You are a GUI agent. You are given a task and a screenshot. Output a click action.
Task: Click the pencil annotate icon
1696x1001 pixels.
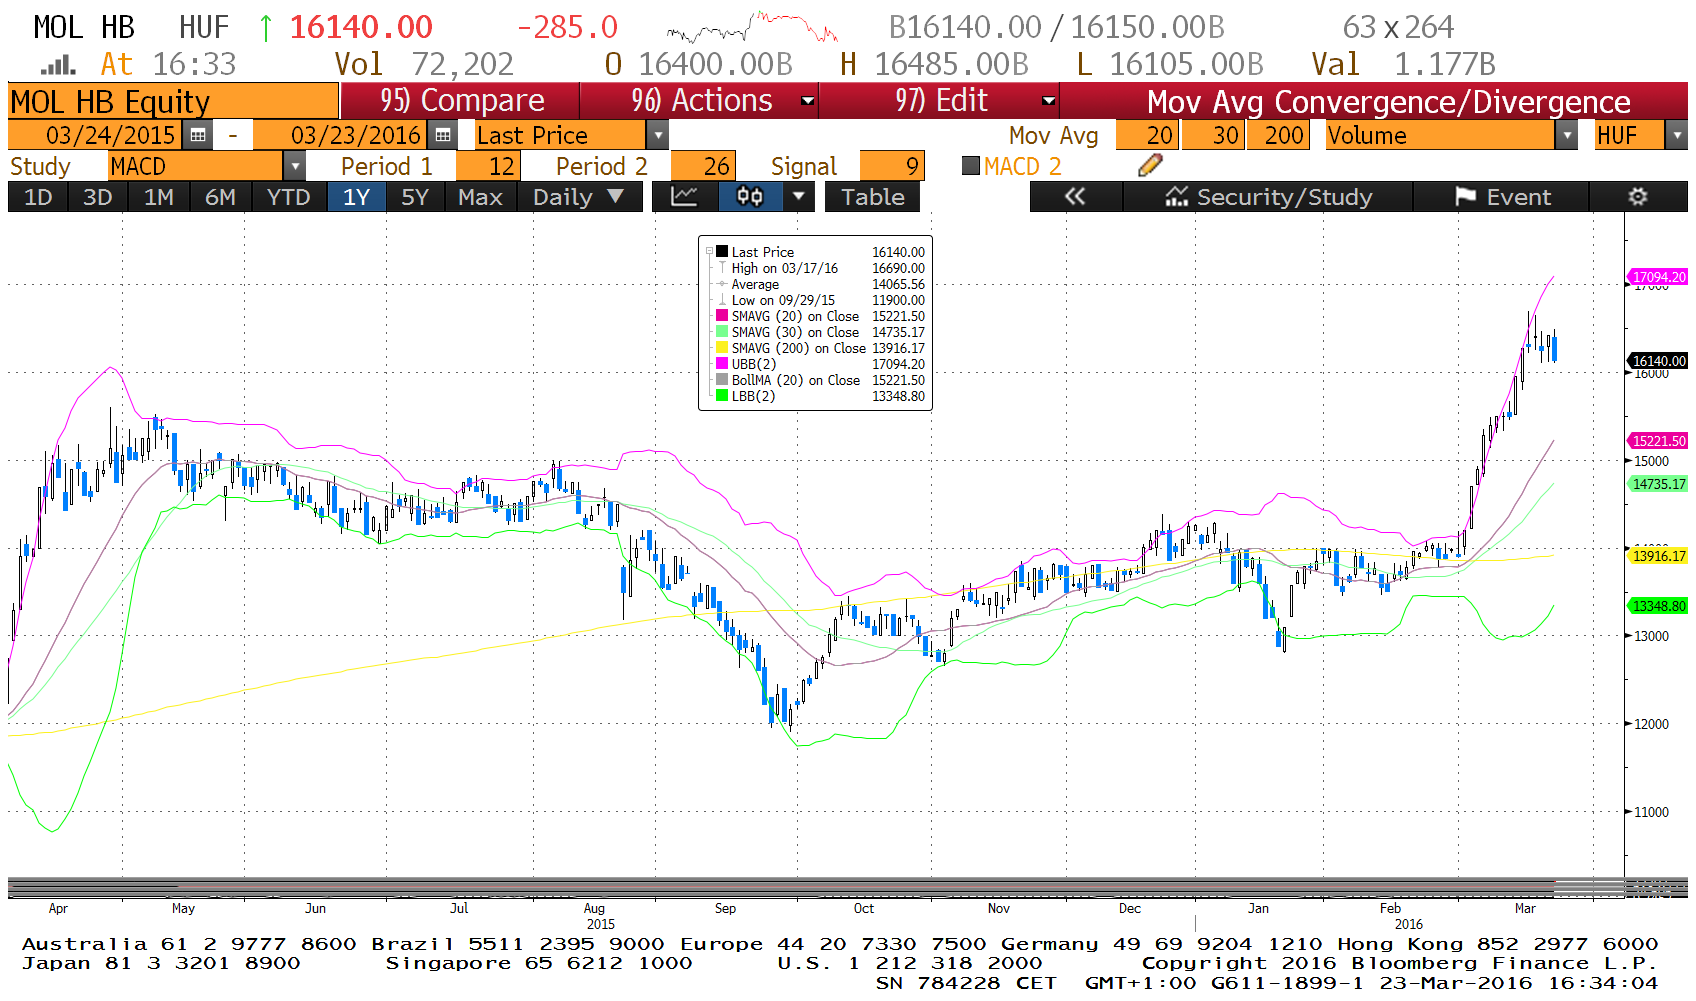pos(1150,166)
